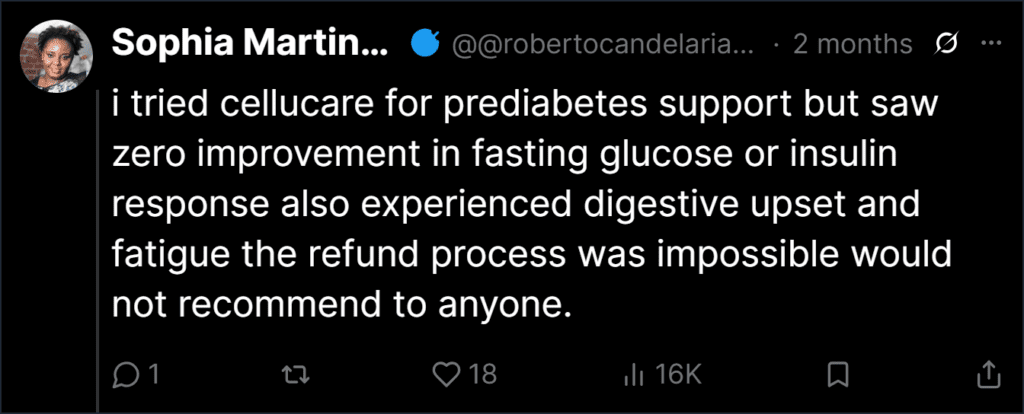The image size is (1024, 414).
Task: Click the vertical thread line at left
Action: coord(99,251)
